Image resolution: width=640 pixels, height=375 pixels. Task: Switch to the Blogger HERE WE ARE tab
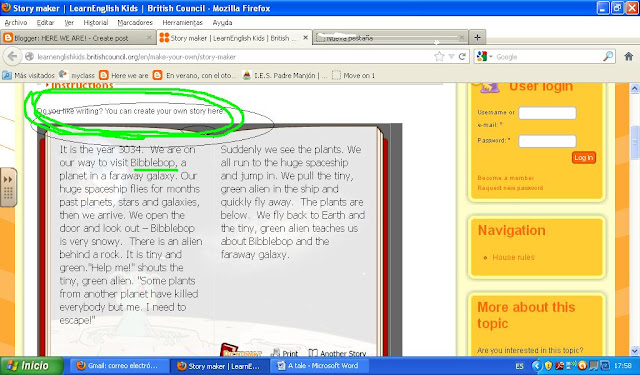(x=78, y=38)
